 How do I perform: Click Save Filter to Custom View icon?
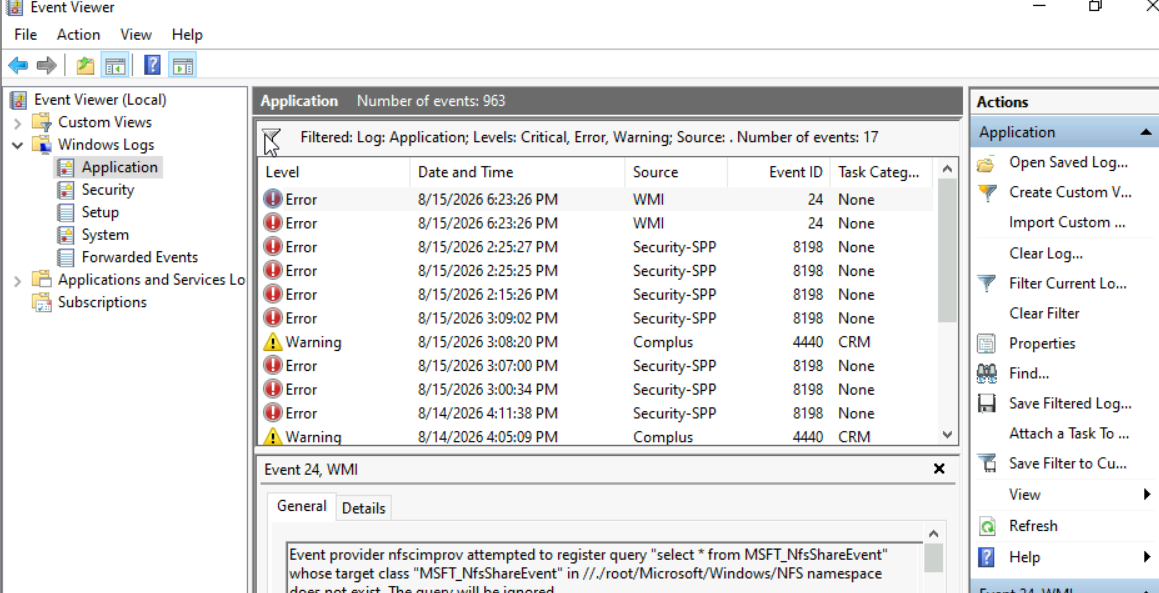(x=987, y=464)
